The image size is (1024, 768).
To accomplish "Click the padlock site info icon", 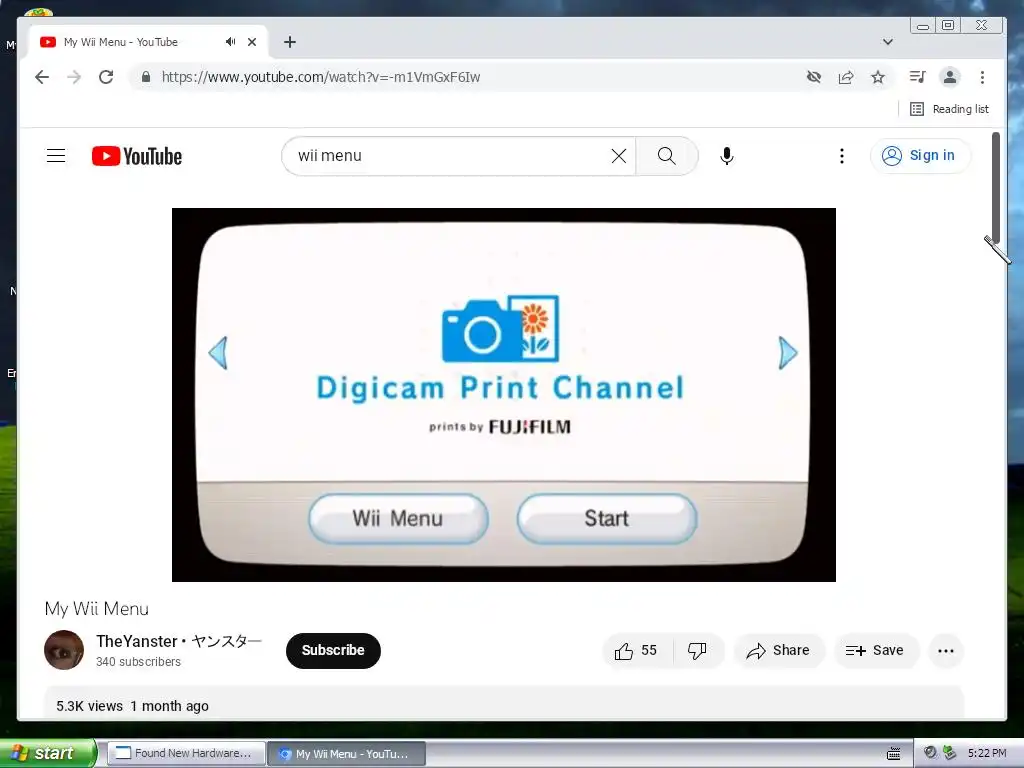I will 146,77.
